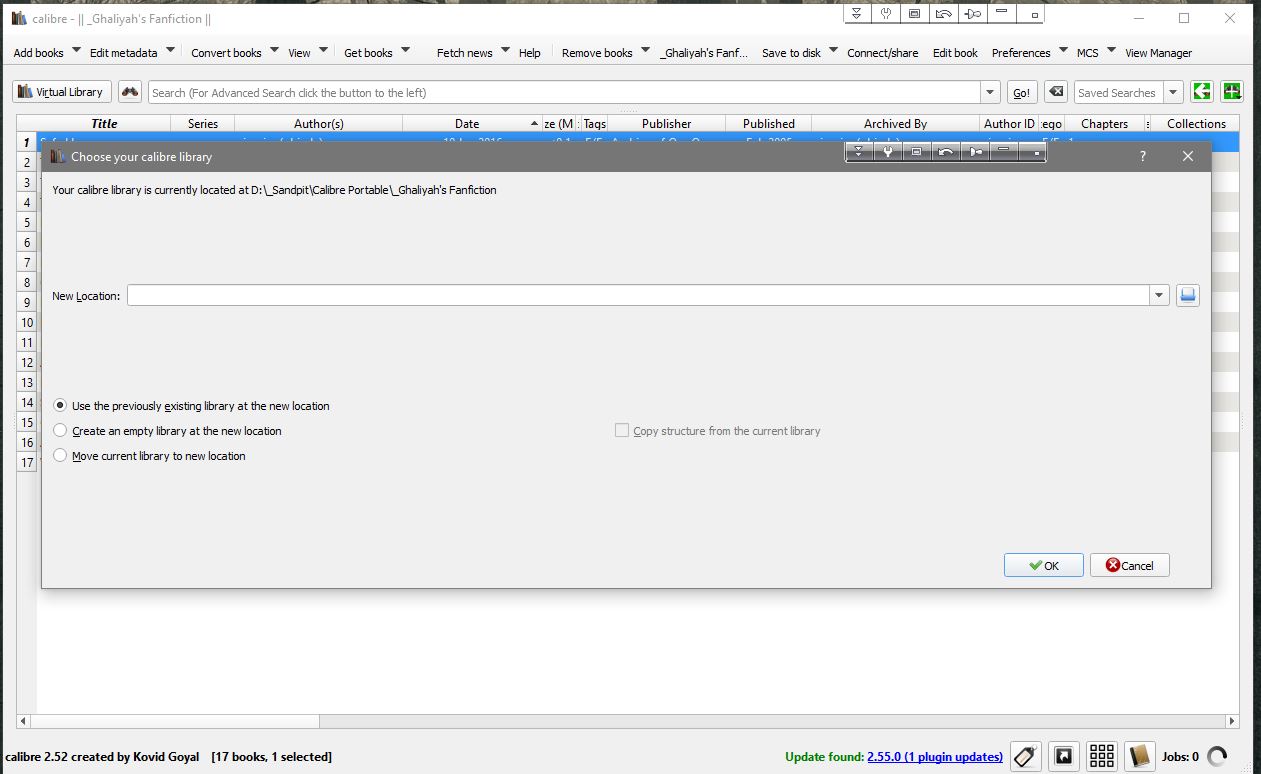Click wrench icon on the dialog title bar
Screen dimensions: 1261x774
(887, 152)
